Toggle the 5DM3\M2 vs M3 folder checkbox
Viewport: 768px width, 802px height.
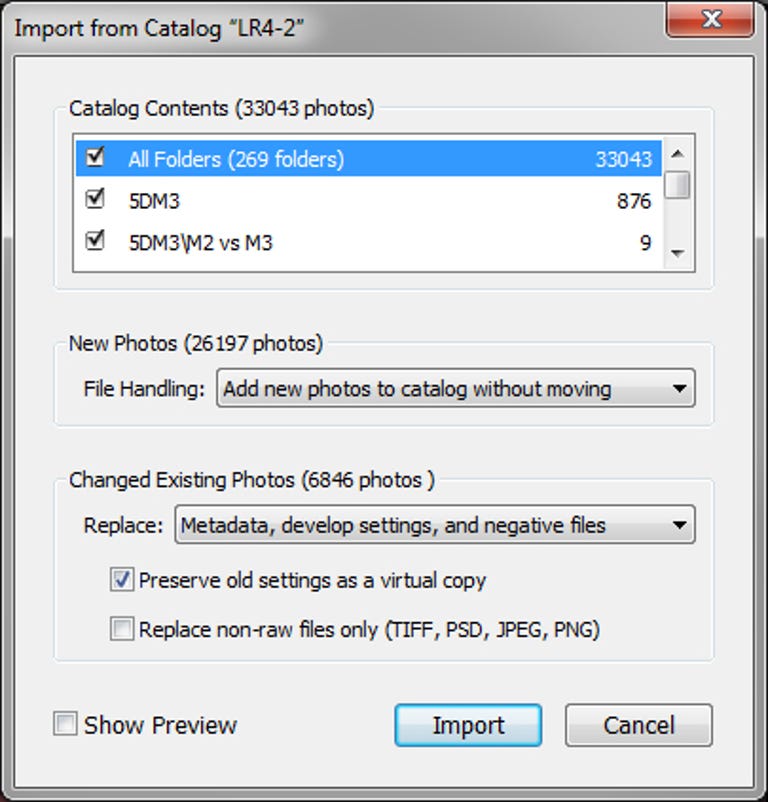pyautogui.click(x=95, y=241)
